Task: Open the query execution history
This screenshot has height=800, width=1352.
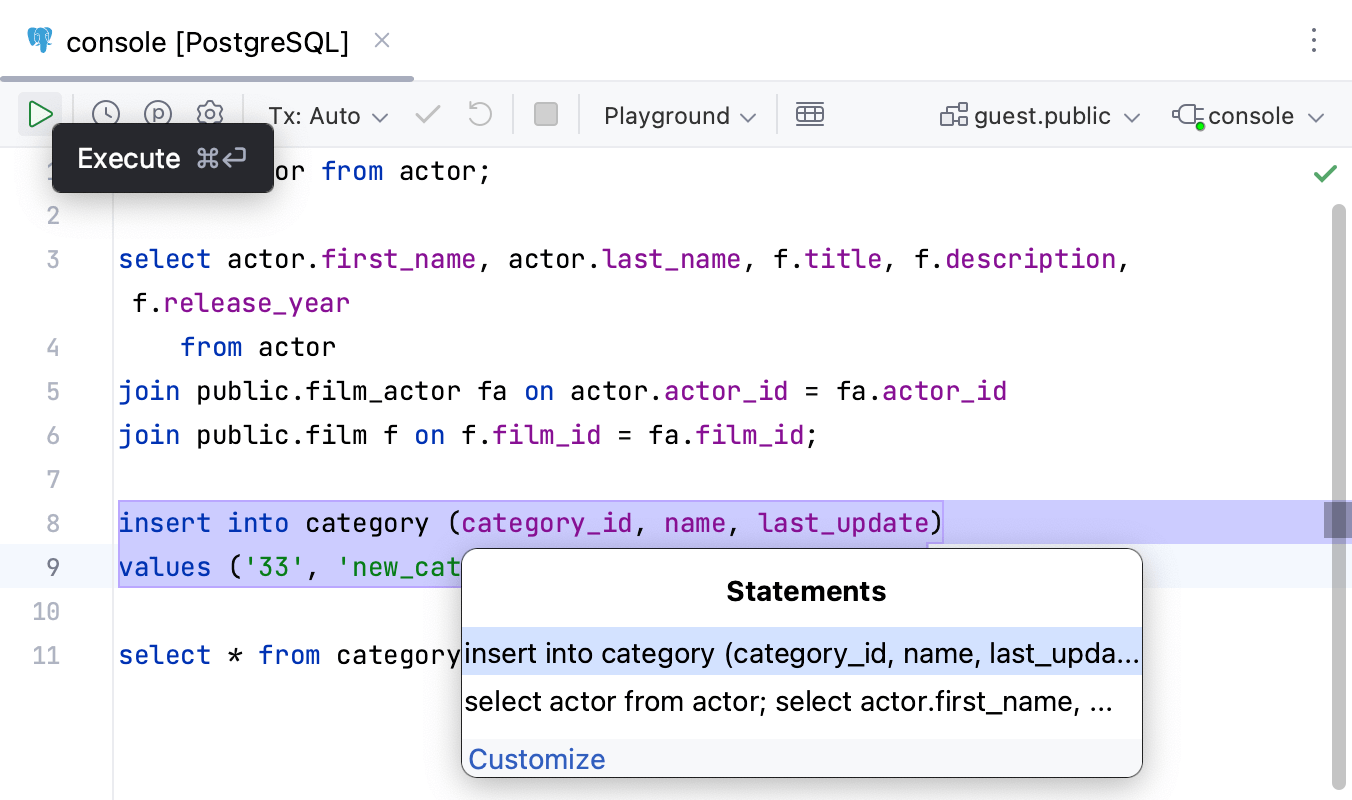Action: click(106, 114)
